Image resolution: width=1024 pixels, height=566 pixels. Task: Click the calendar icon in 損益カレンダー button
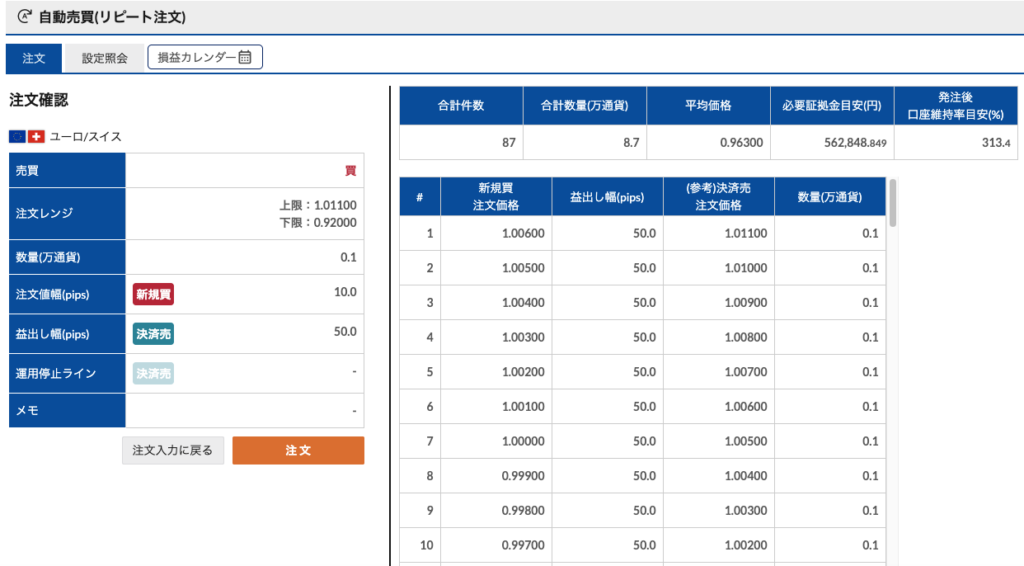245,57
